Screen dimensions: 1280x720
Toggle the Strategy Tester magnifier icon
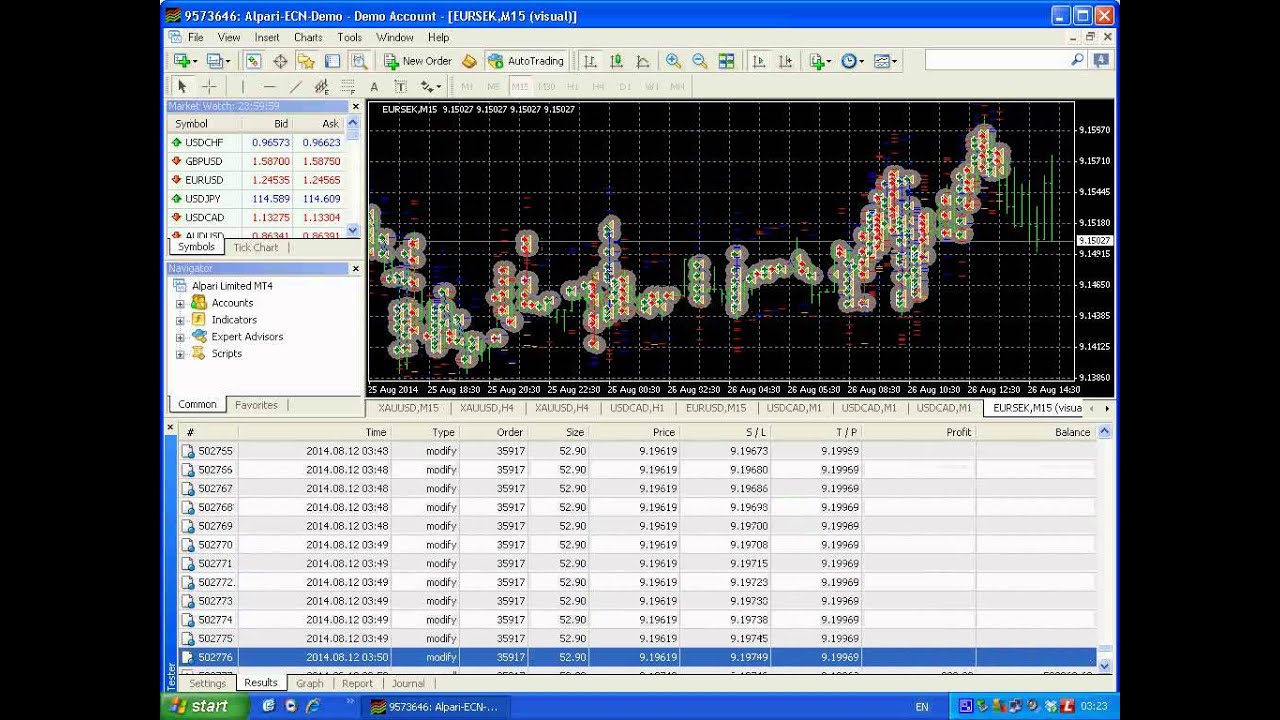358,61
